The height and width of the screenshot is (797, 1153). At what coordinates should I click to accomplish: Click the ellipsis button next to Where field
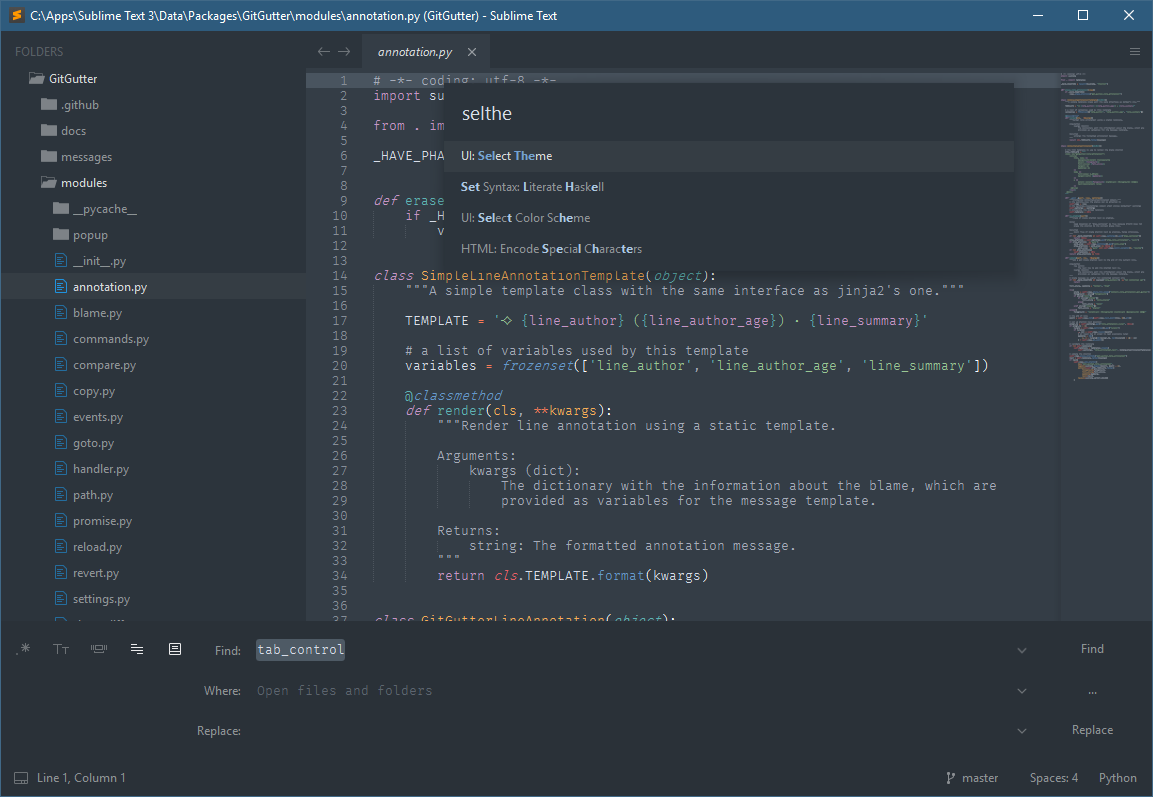click(x=1092, y=690)
